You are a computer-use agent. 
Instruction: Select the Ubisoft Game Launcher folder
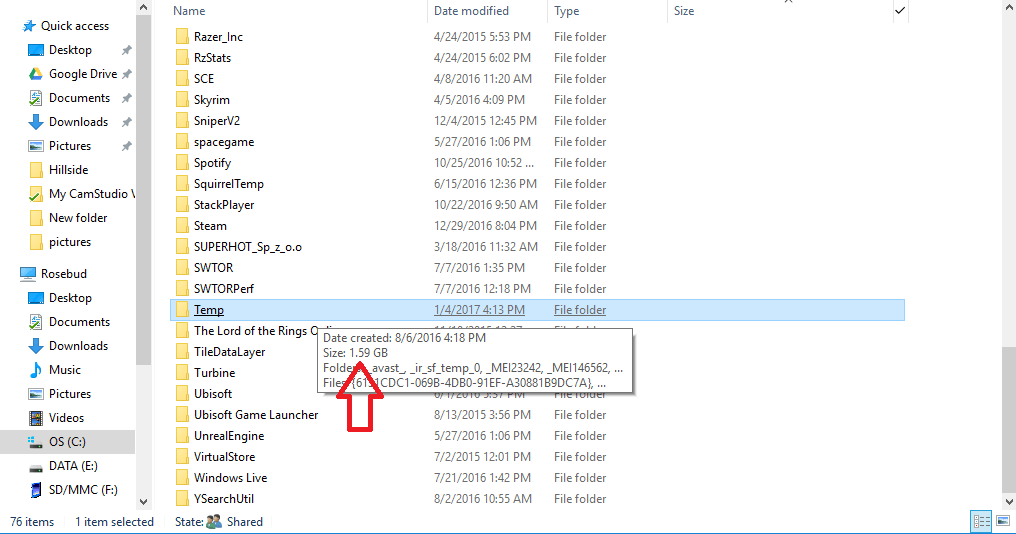[x=256, y=415]
